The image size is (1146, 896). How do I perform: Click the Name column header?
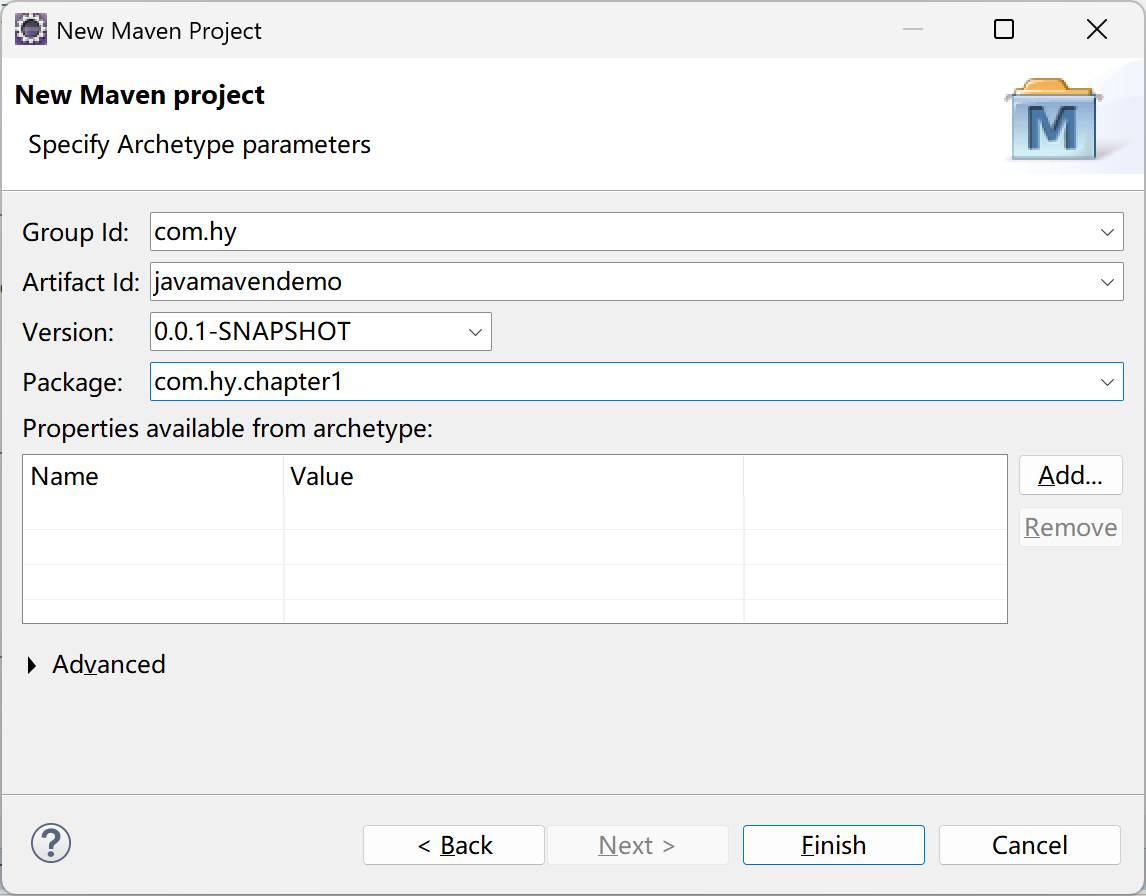153,477
